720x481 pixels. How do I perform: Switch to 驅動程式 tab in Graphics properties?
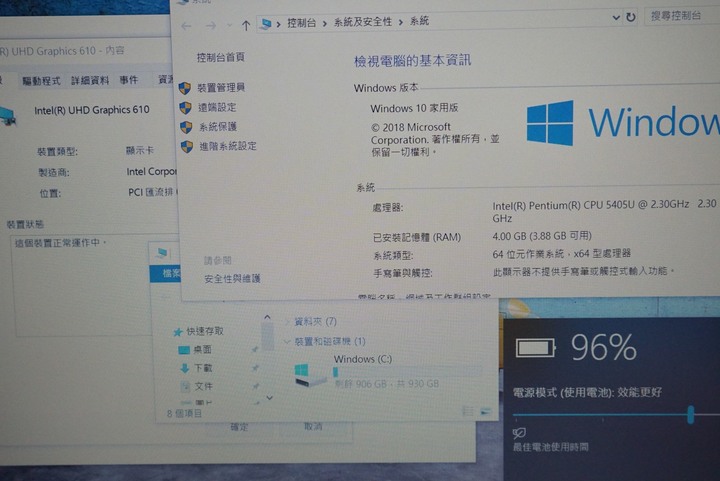pyautogui.click(x=41, y=81)
